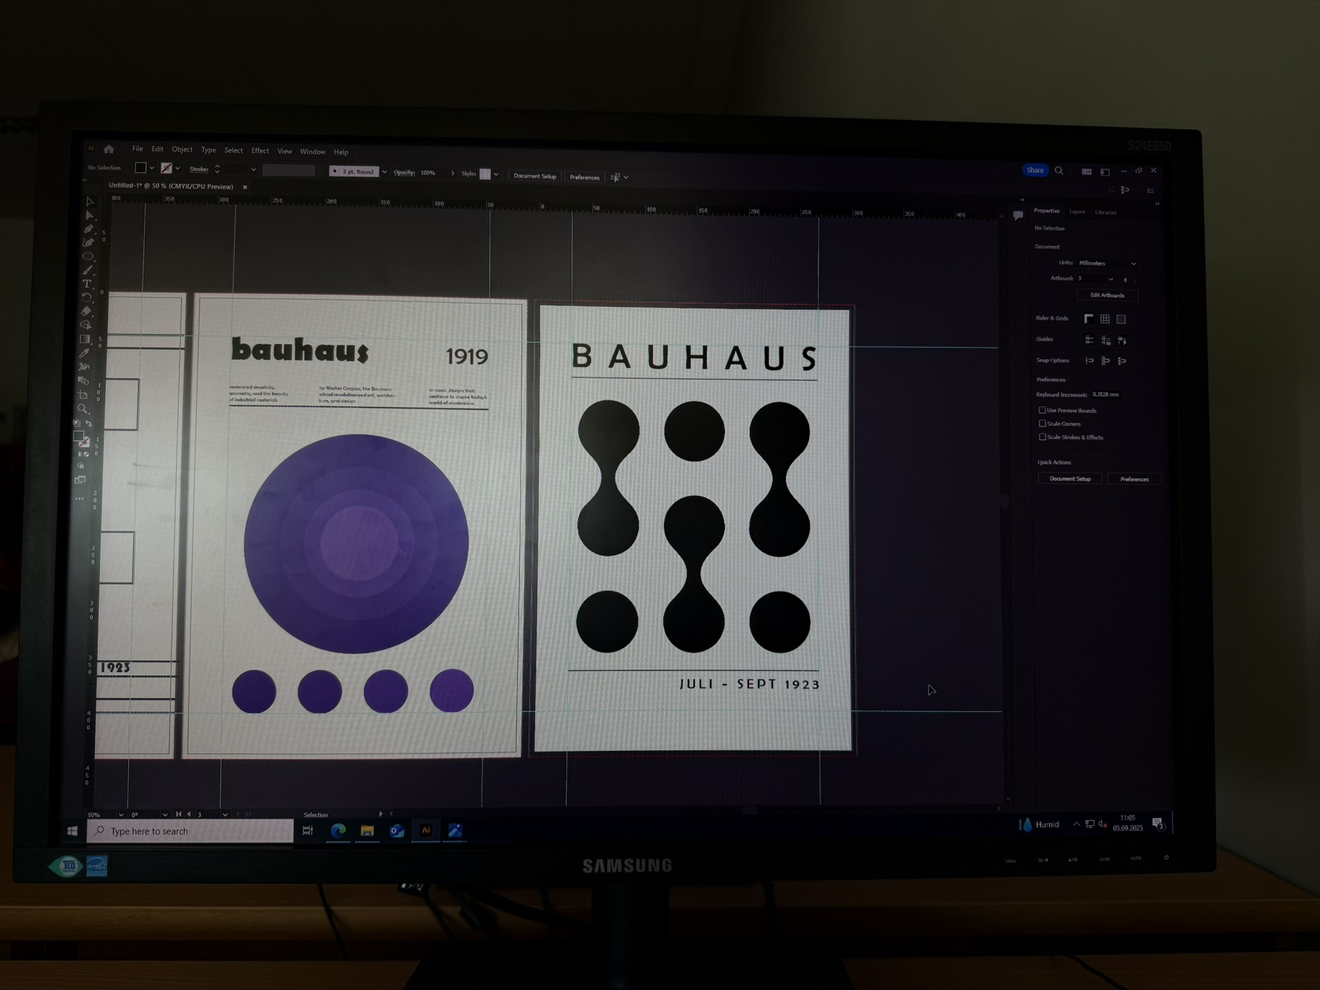Click the graphic Styles swatch
1320x990 pixels.
point(485,174)
